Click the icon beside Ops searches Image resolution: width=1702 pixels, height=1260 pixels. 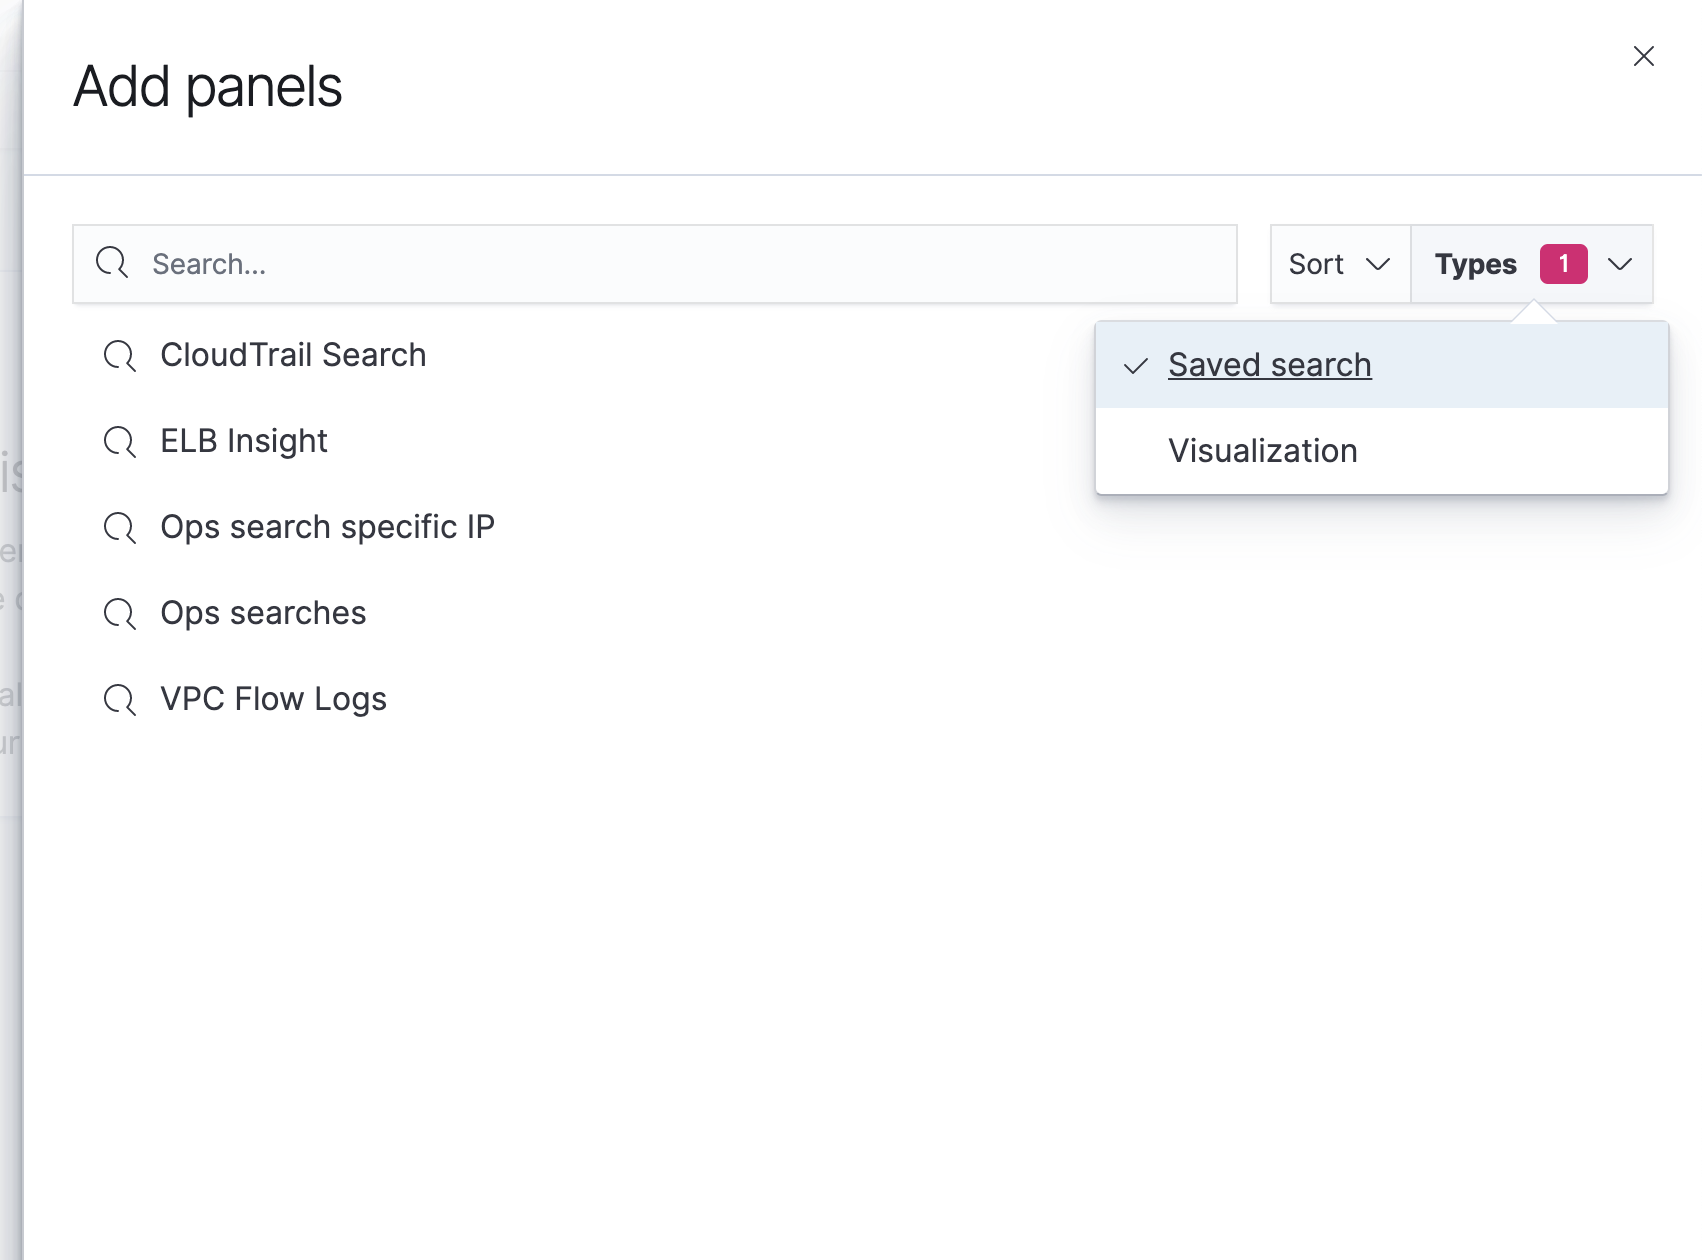pyautogui.click(x=120, y=614)
